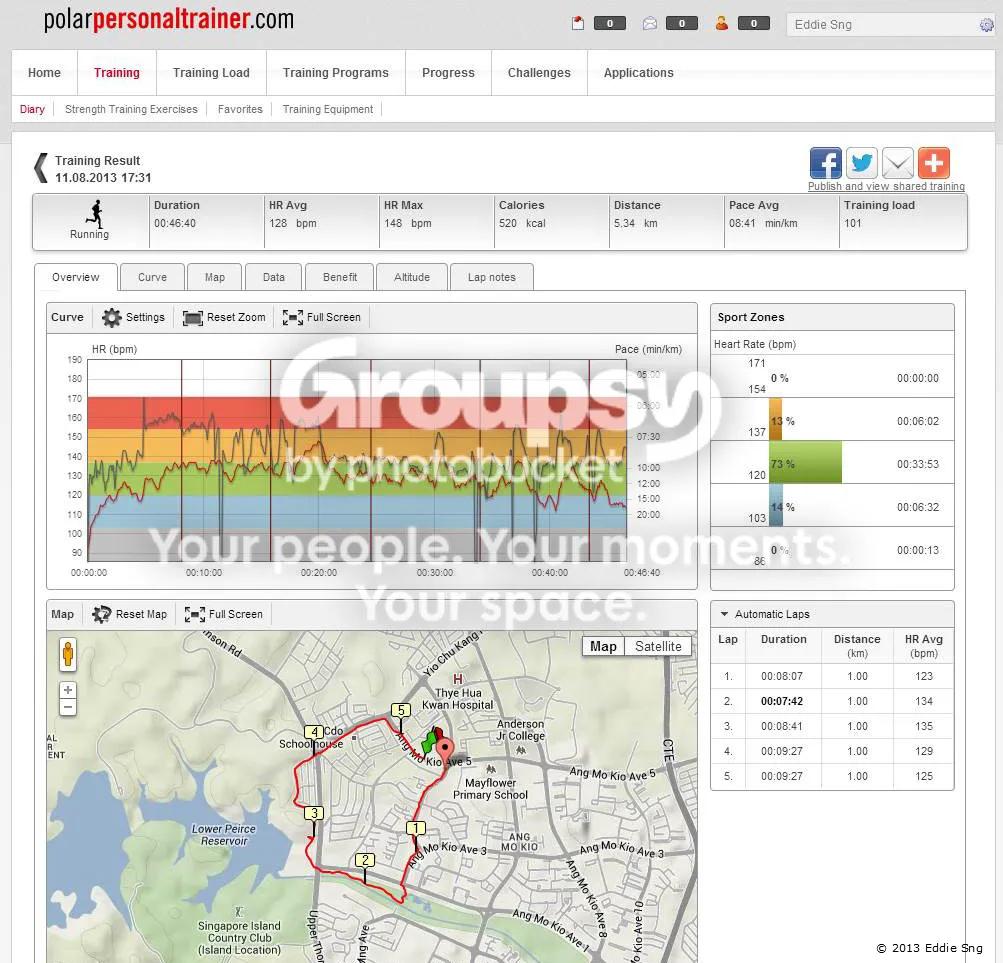Open the Favorites link
The width and height of the screenshot is (1003, 963).
pos(240,109)
